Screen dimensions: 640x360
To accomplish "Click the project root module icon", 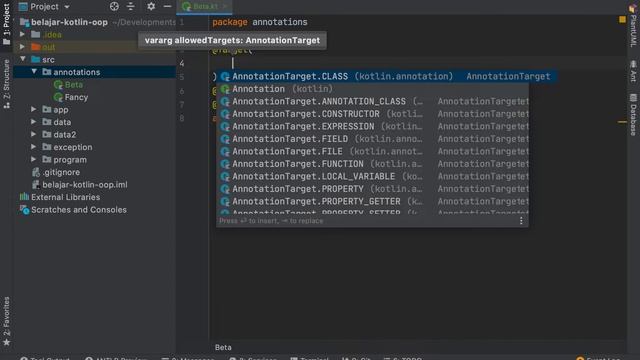I will [x=24, y=22].
